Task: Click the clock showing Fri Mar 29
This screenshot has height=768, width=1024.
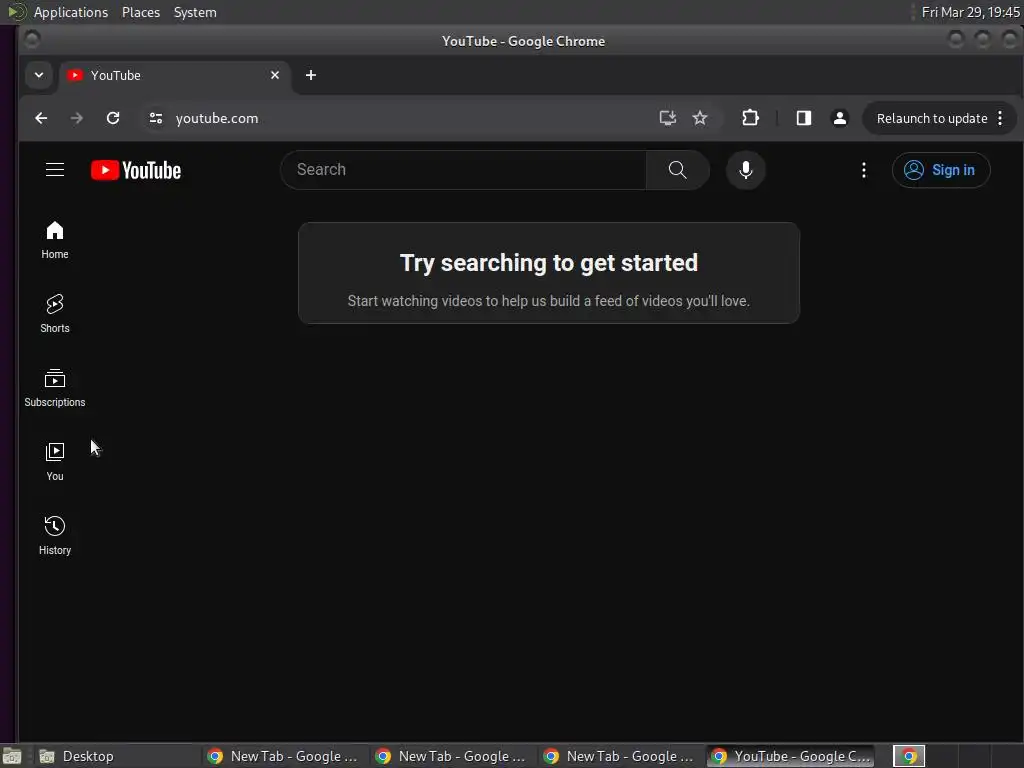Action: pyautogui.click(x=970, y=12)
